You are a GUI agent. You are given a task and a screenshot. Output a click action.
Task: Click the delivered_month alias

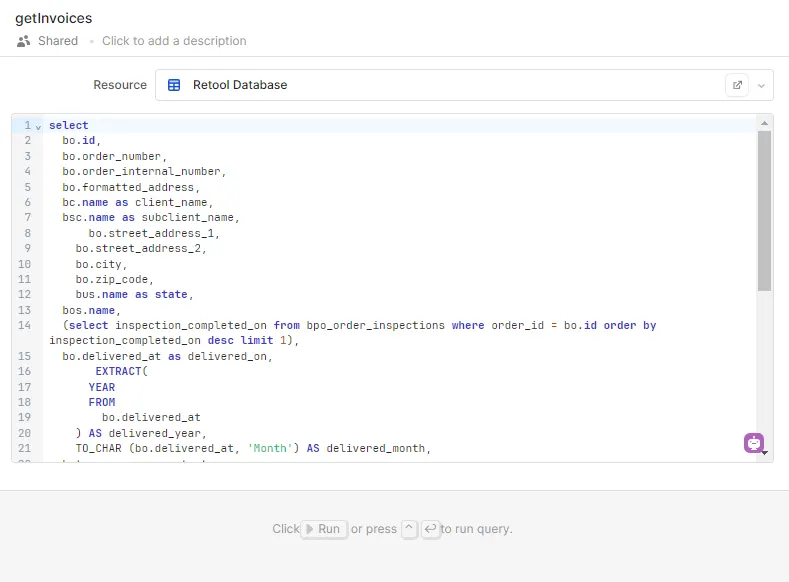pos(376,448)
